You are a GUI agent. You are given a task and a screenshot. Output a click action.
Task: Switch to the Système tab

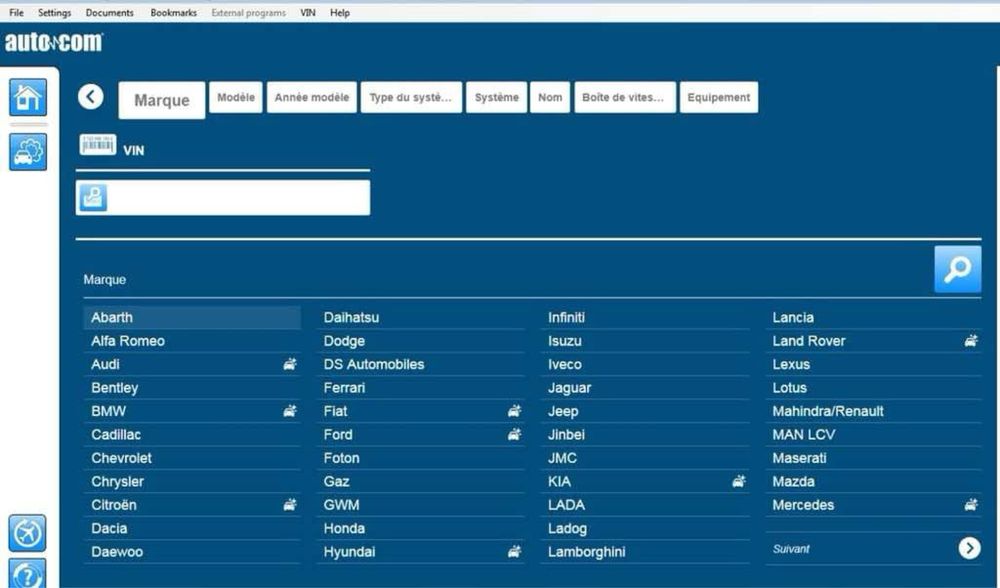tap(496, 97)
